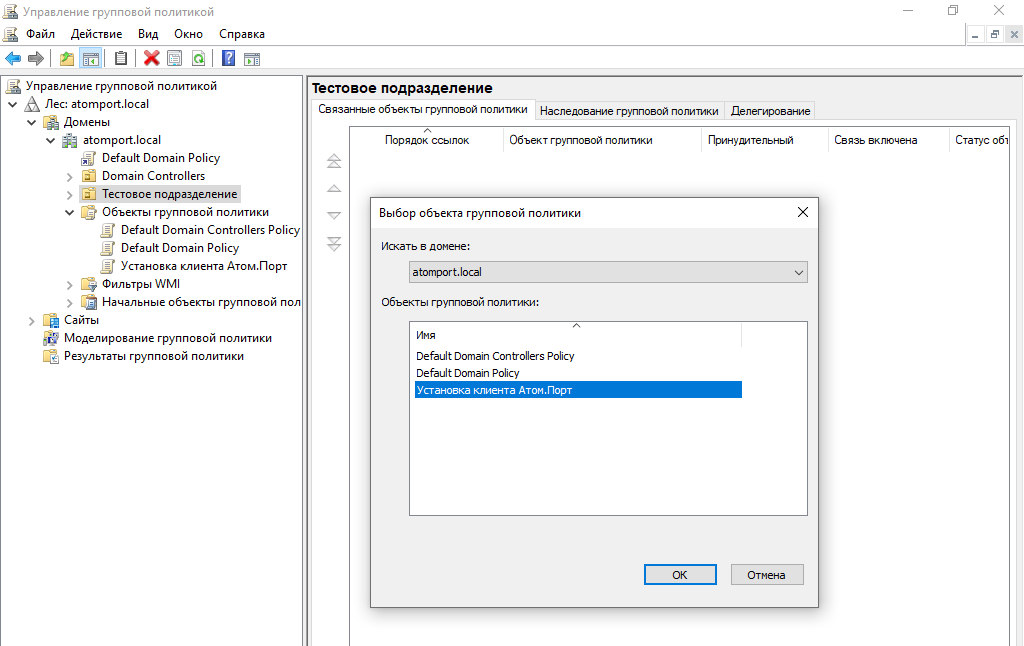
Task: Click the red X Delete icon
Action: [151, 59]
